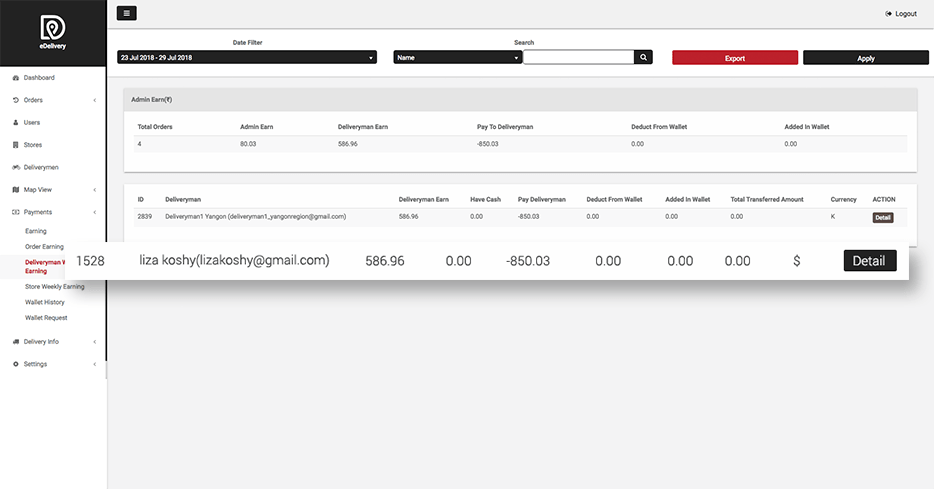
Task: Focus the Search text field
Action: coord(578,57)
